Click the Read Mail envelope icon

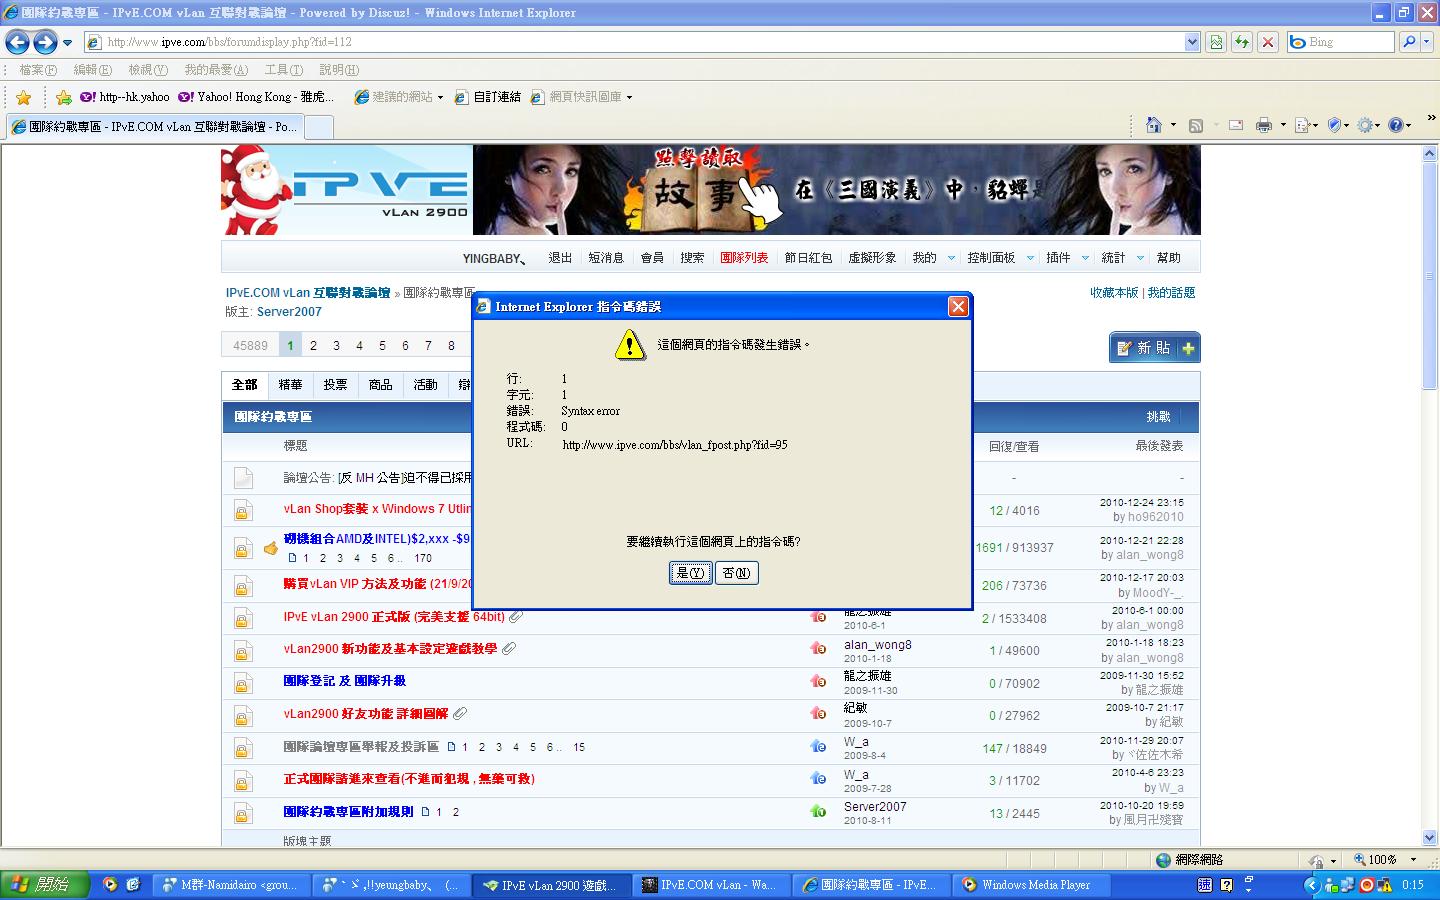1236,125
